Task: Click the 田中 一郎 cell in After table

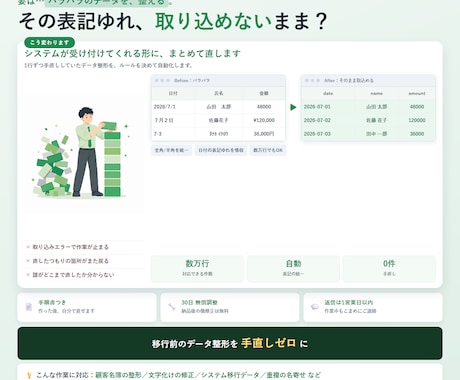Action: coord(377,134)
